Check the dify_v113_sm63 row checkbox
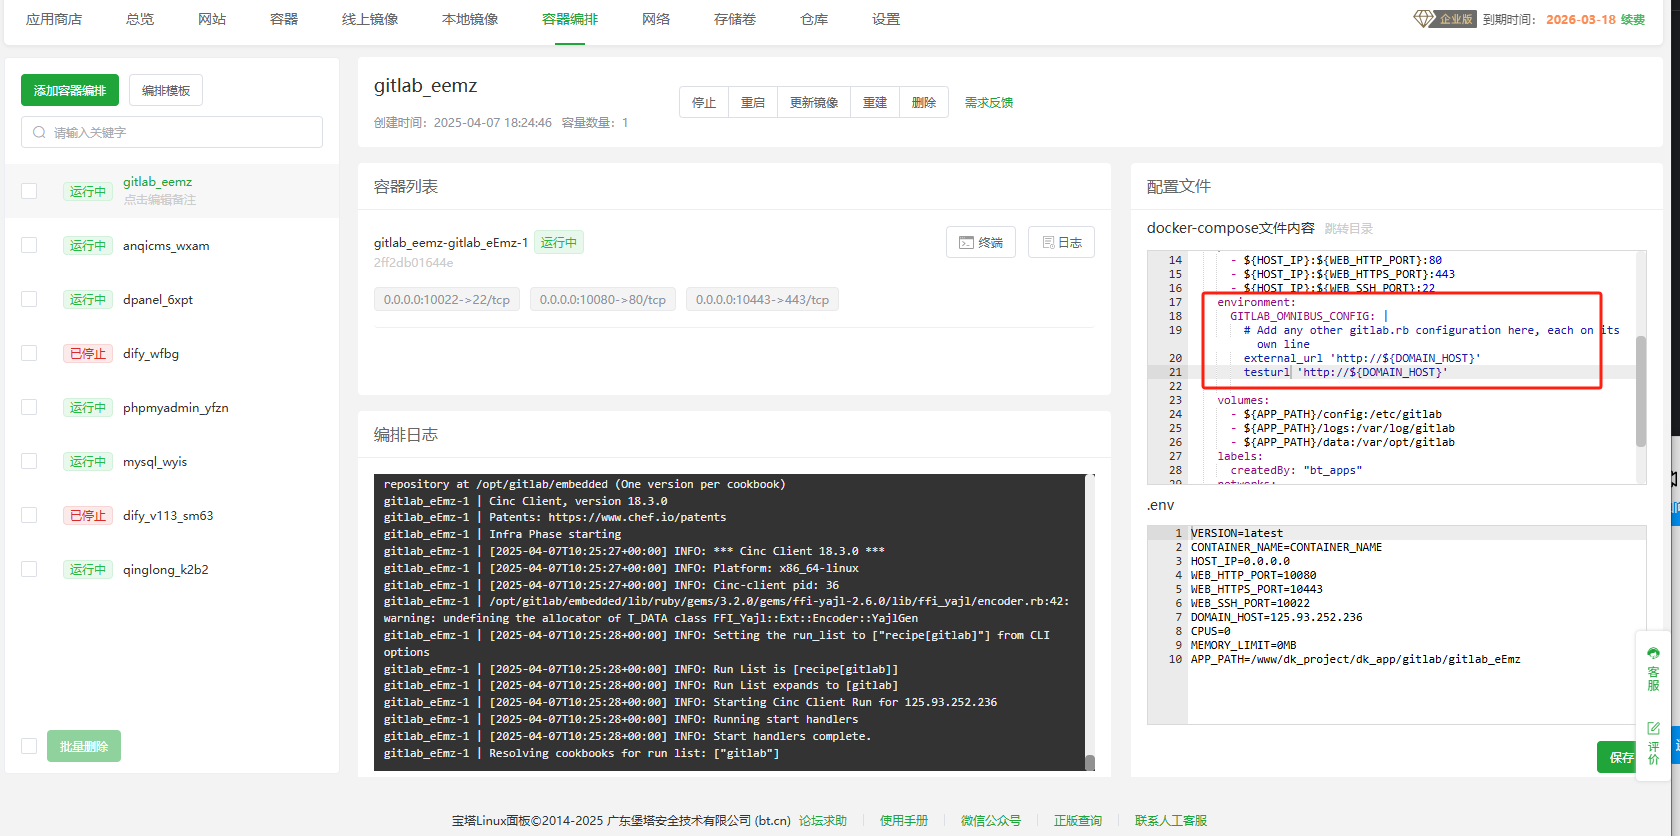This screenshot has height=836, width=1680. pos(29,515)
